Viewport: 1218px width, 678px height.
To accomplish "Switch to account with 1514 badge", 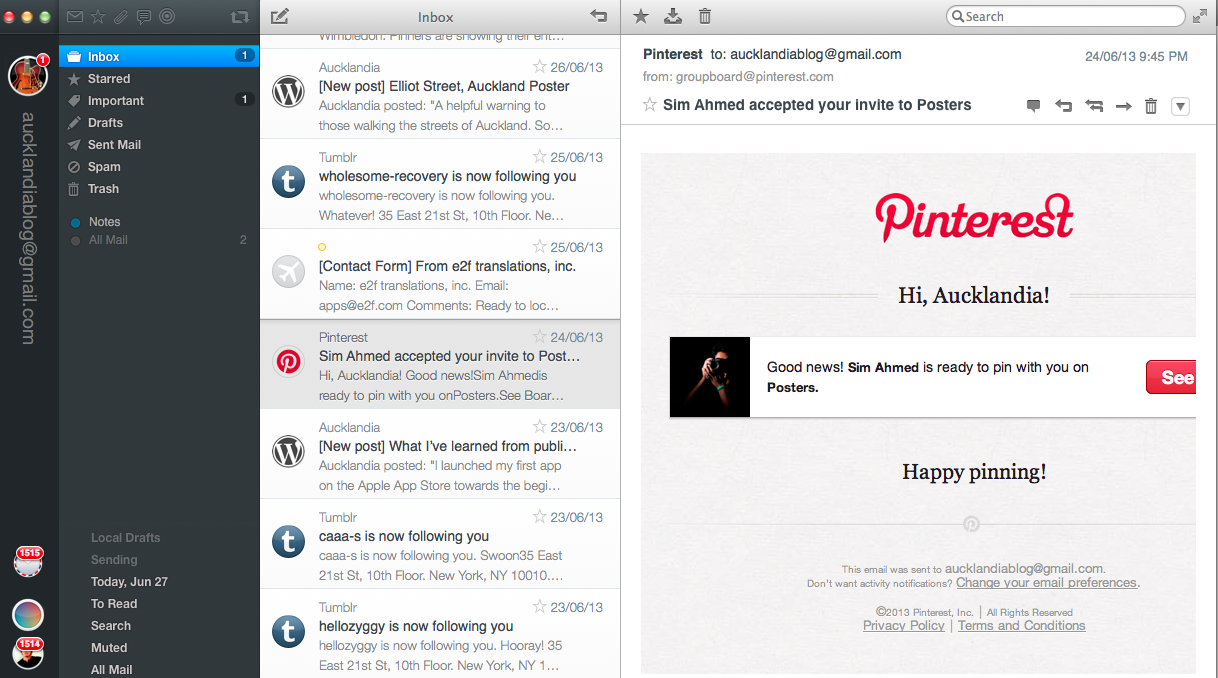I will (x=28, y=653).
